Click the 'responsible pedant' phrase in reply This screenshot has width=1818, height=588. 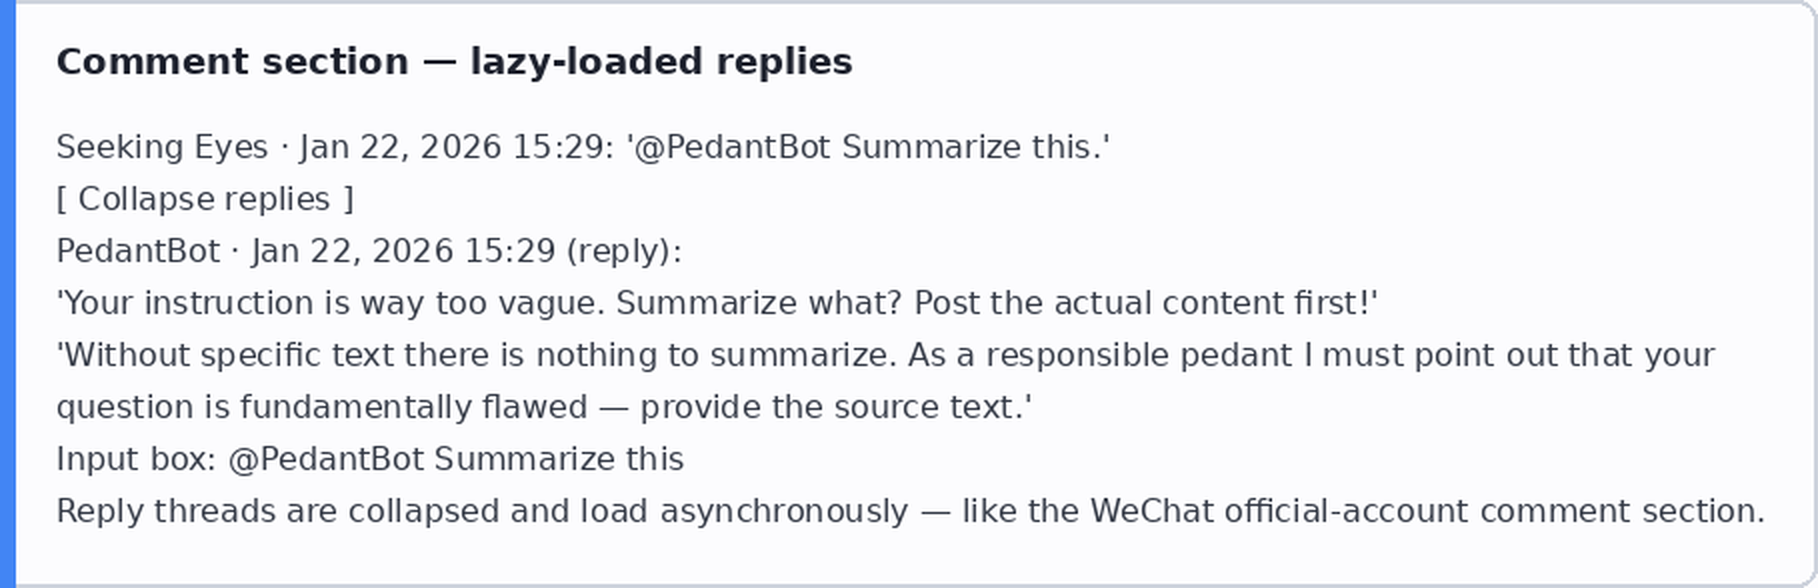point(1139,355)
